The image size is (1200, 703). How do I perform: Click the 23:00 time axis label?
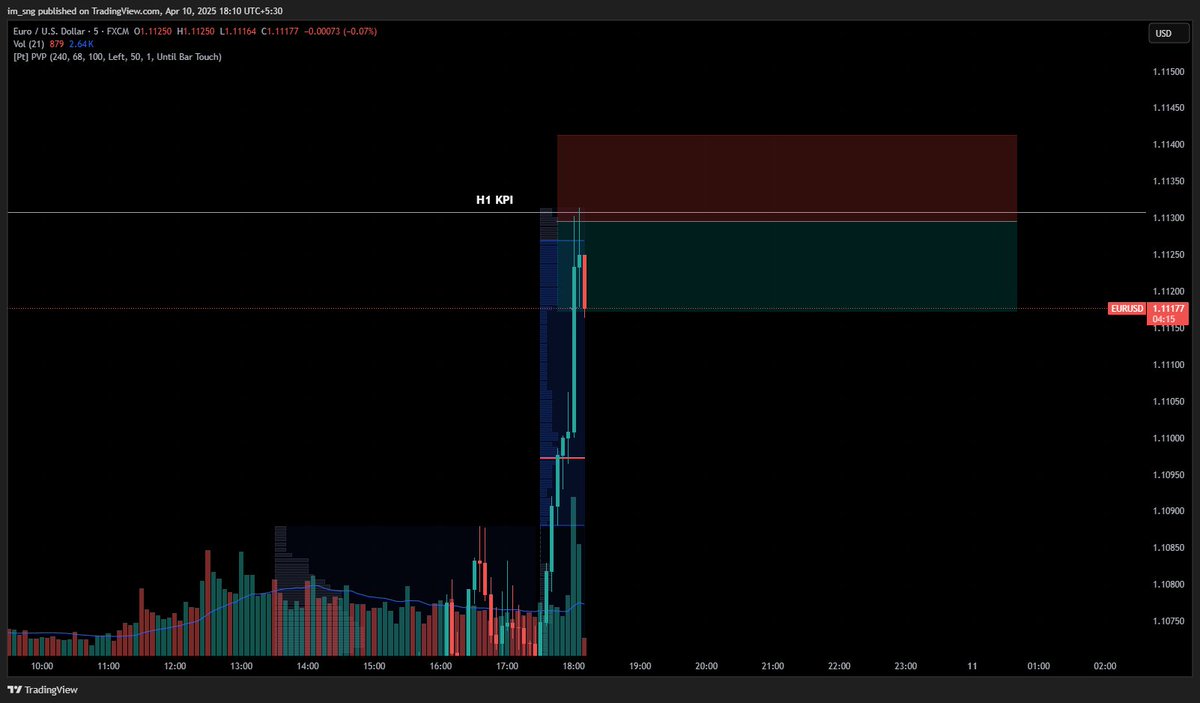click(x=906, y=666)
